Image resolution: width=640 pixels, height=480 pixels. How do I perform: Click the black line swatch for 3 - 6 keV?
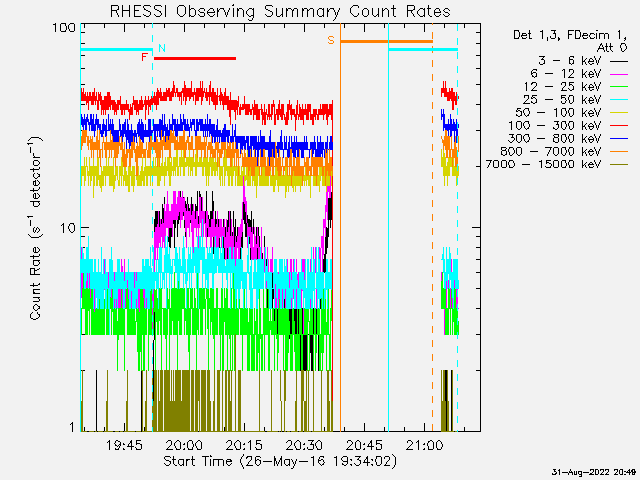[619, 62]
